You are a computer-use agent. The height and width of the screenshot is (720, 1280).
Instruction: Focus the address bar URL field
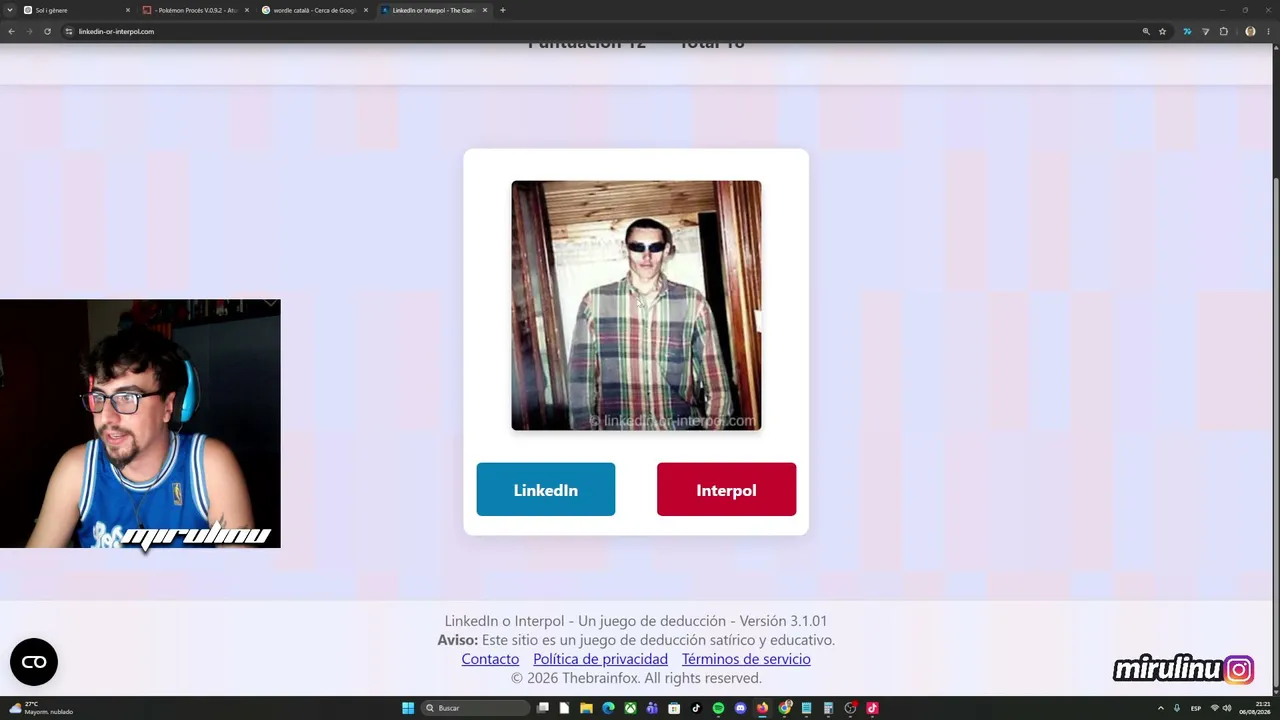[x=600, y=31]
